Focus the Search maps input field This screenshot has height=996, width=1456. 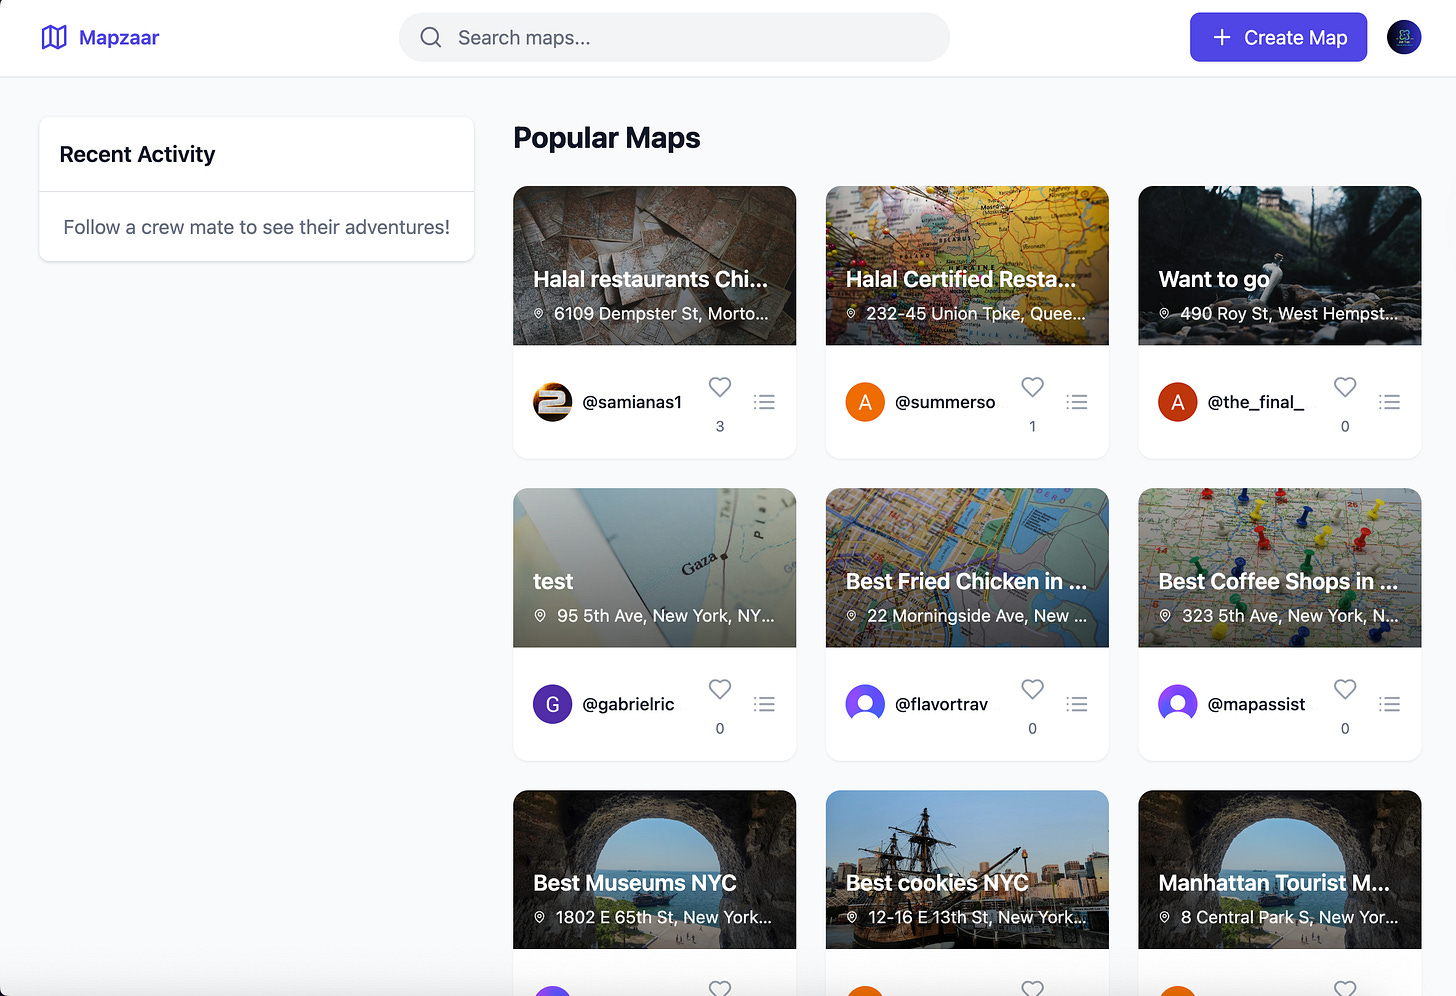coord(674,38)
